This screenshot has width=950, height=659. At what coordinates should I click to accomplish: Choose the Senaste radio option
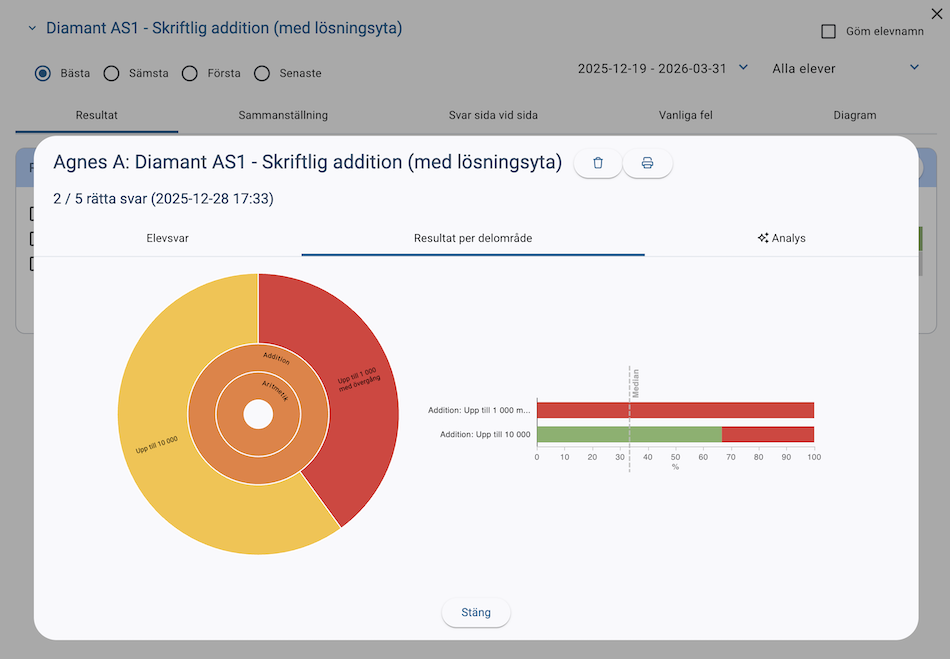262,73
